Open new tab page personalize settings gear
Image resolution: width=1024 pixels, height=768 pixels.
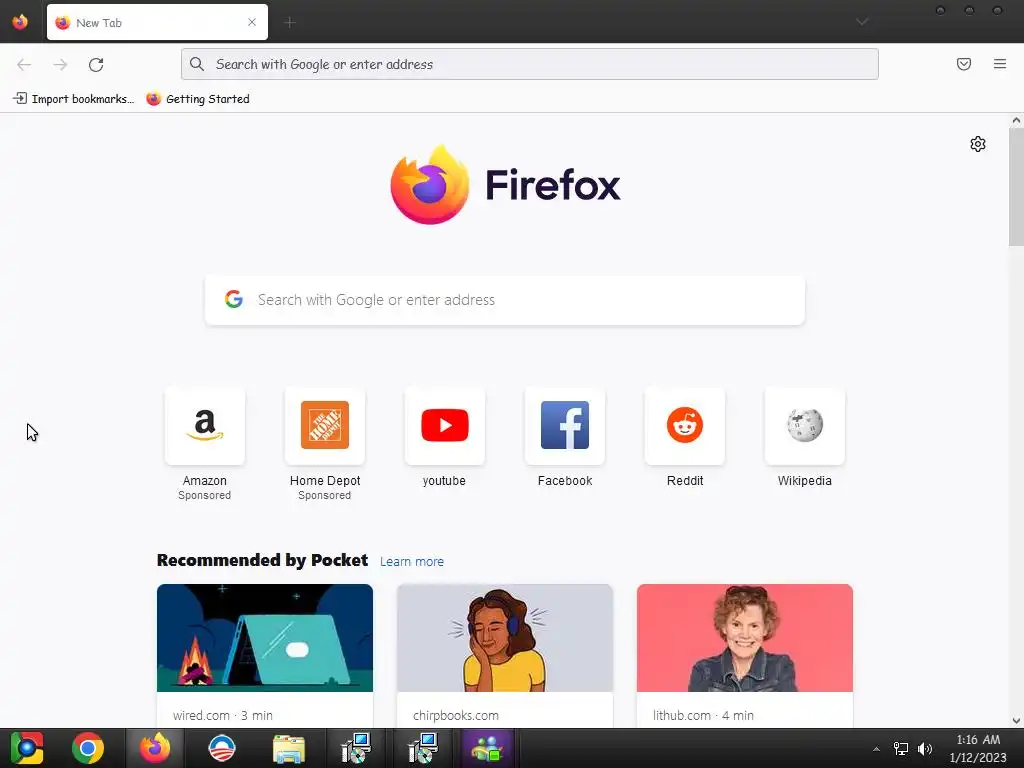[978, 144]
